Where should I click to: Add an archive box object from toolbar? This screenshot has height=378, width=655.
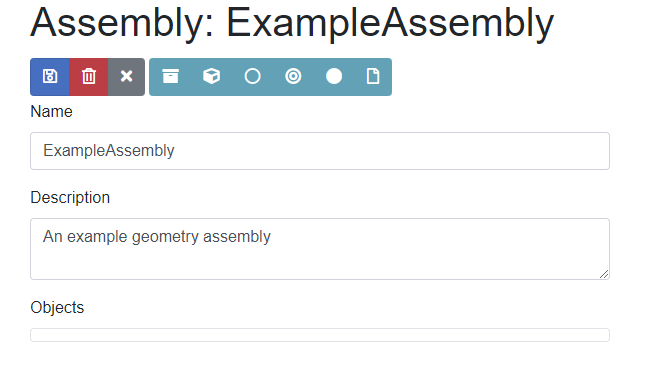170,77
